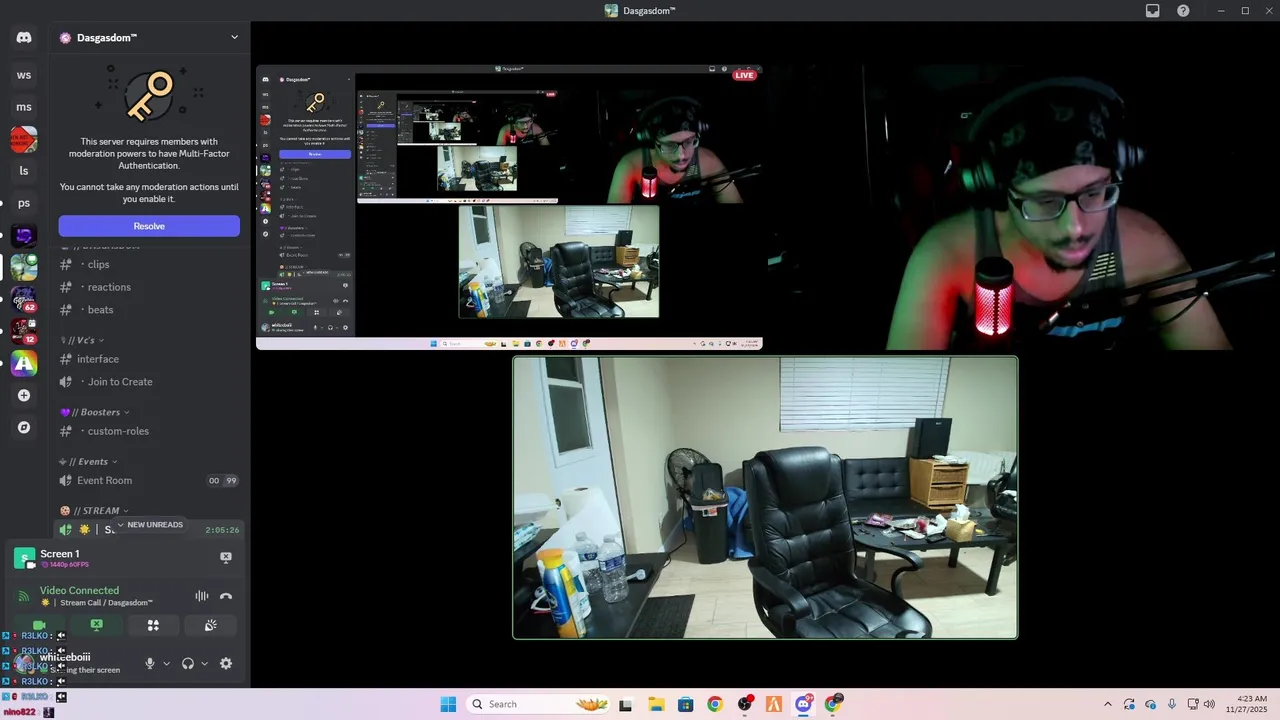The image size is (1280, 720).
Task: Open the "ps" server
Action: tap(24, 203)
